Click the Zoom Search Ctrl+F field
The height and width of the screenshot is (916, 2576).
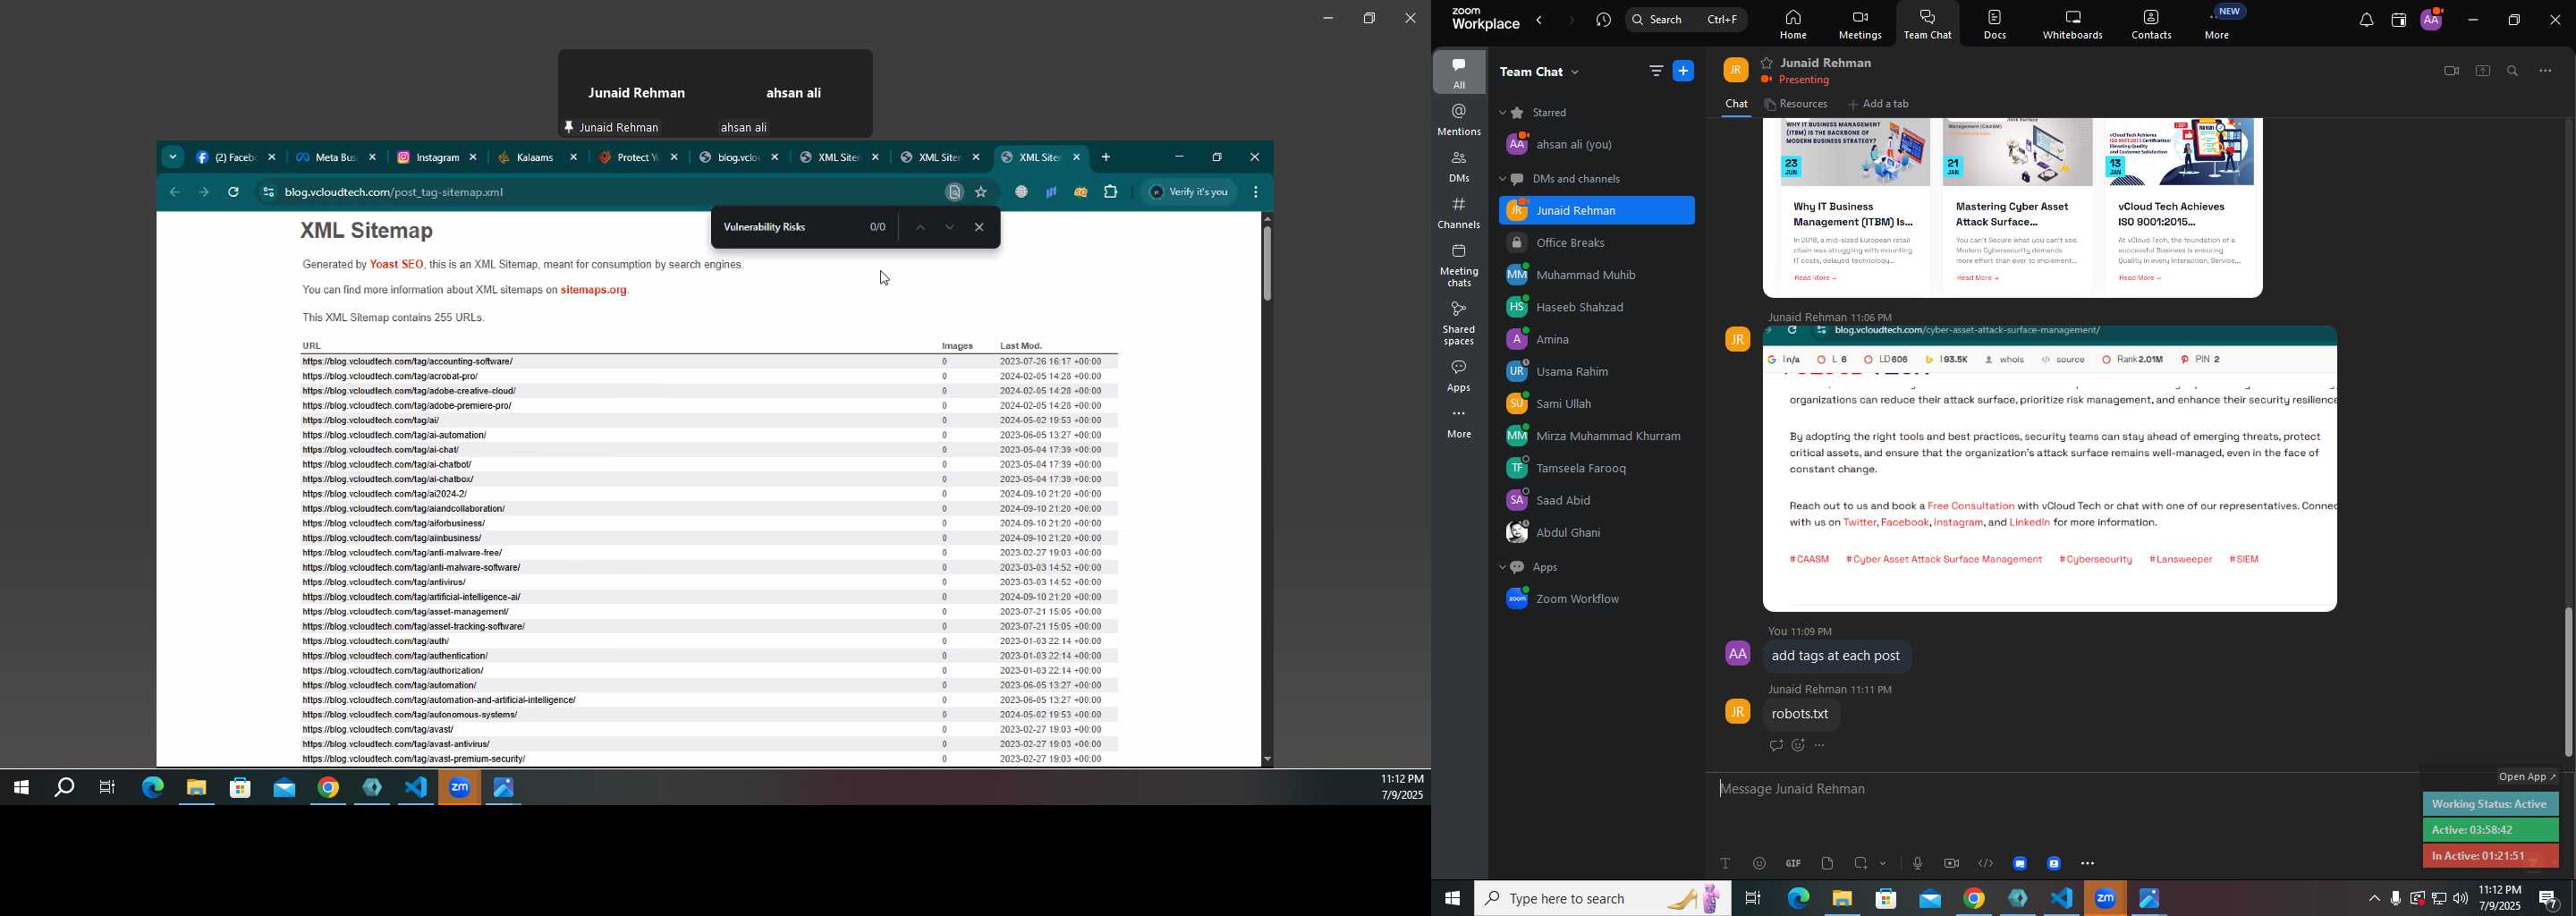(1687, 20)
